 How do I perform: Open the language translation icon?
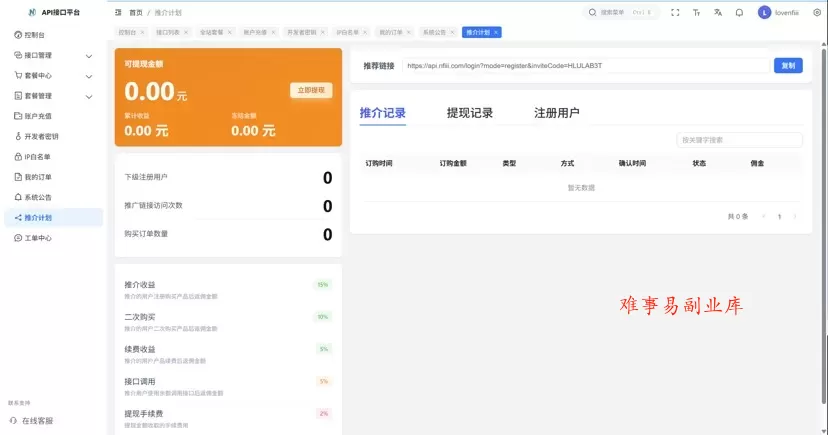718,12
